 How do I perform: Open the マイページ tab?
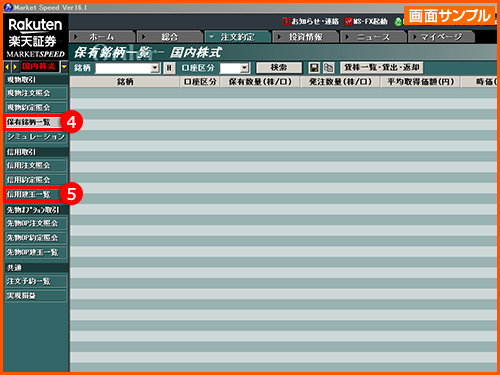pos(441,37)
